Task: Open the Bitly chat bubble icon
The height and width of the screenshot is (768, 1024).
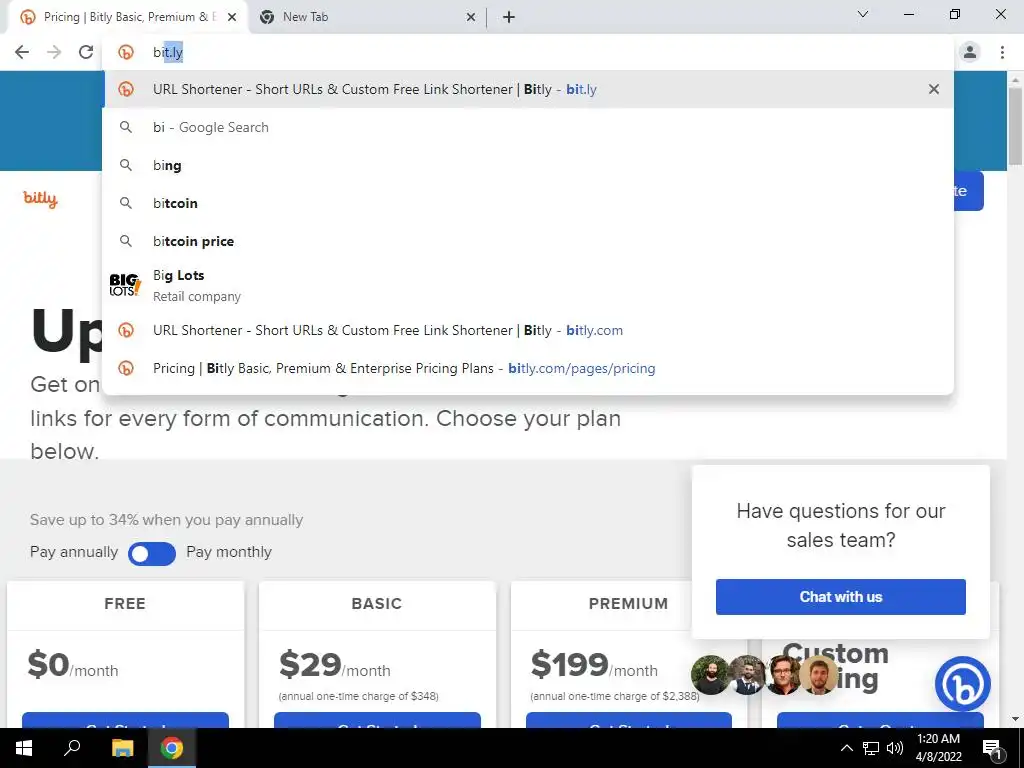Action: pos(963,684)
